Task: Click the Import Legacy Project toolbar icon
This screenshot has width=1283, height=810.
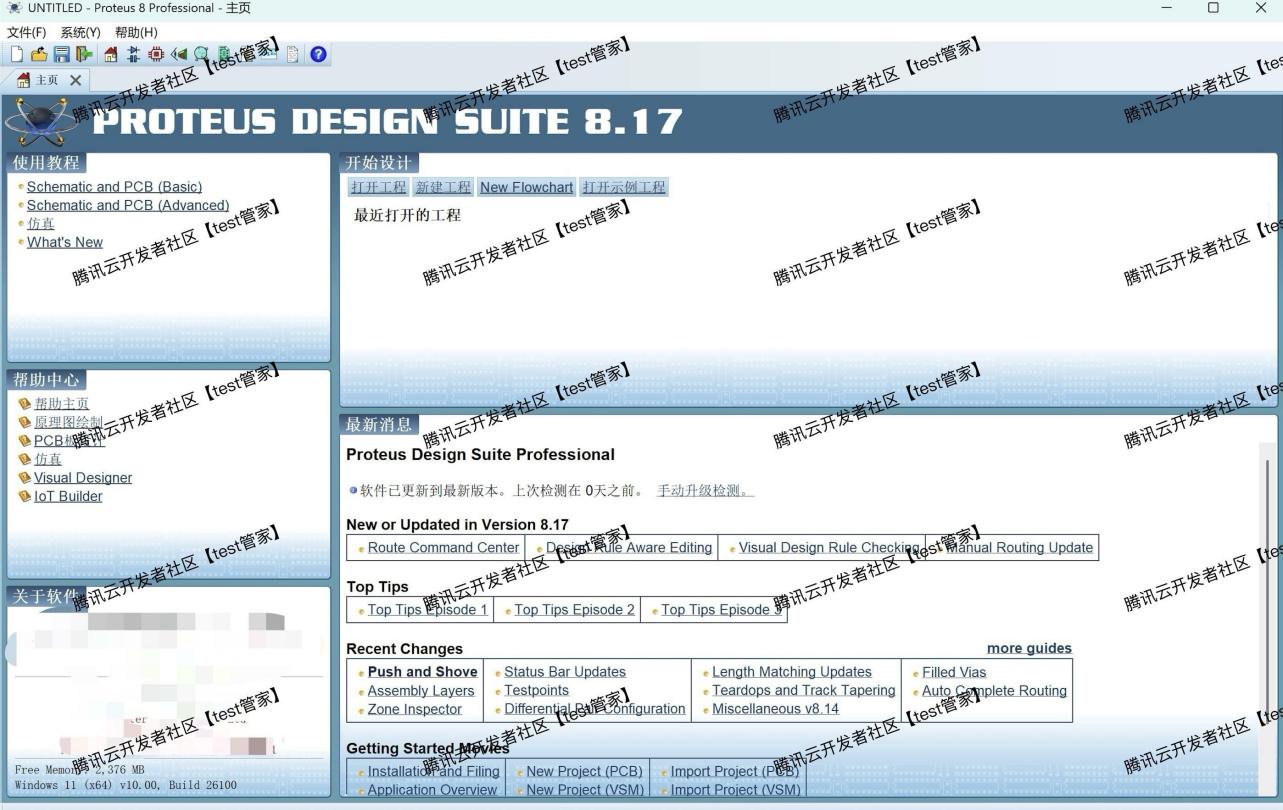Action: 85,54
